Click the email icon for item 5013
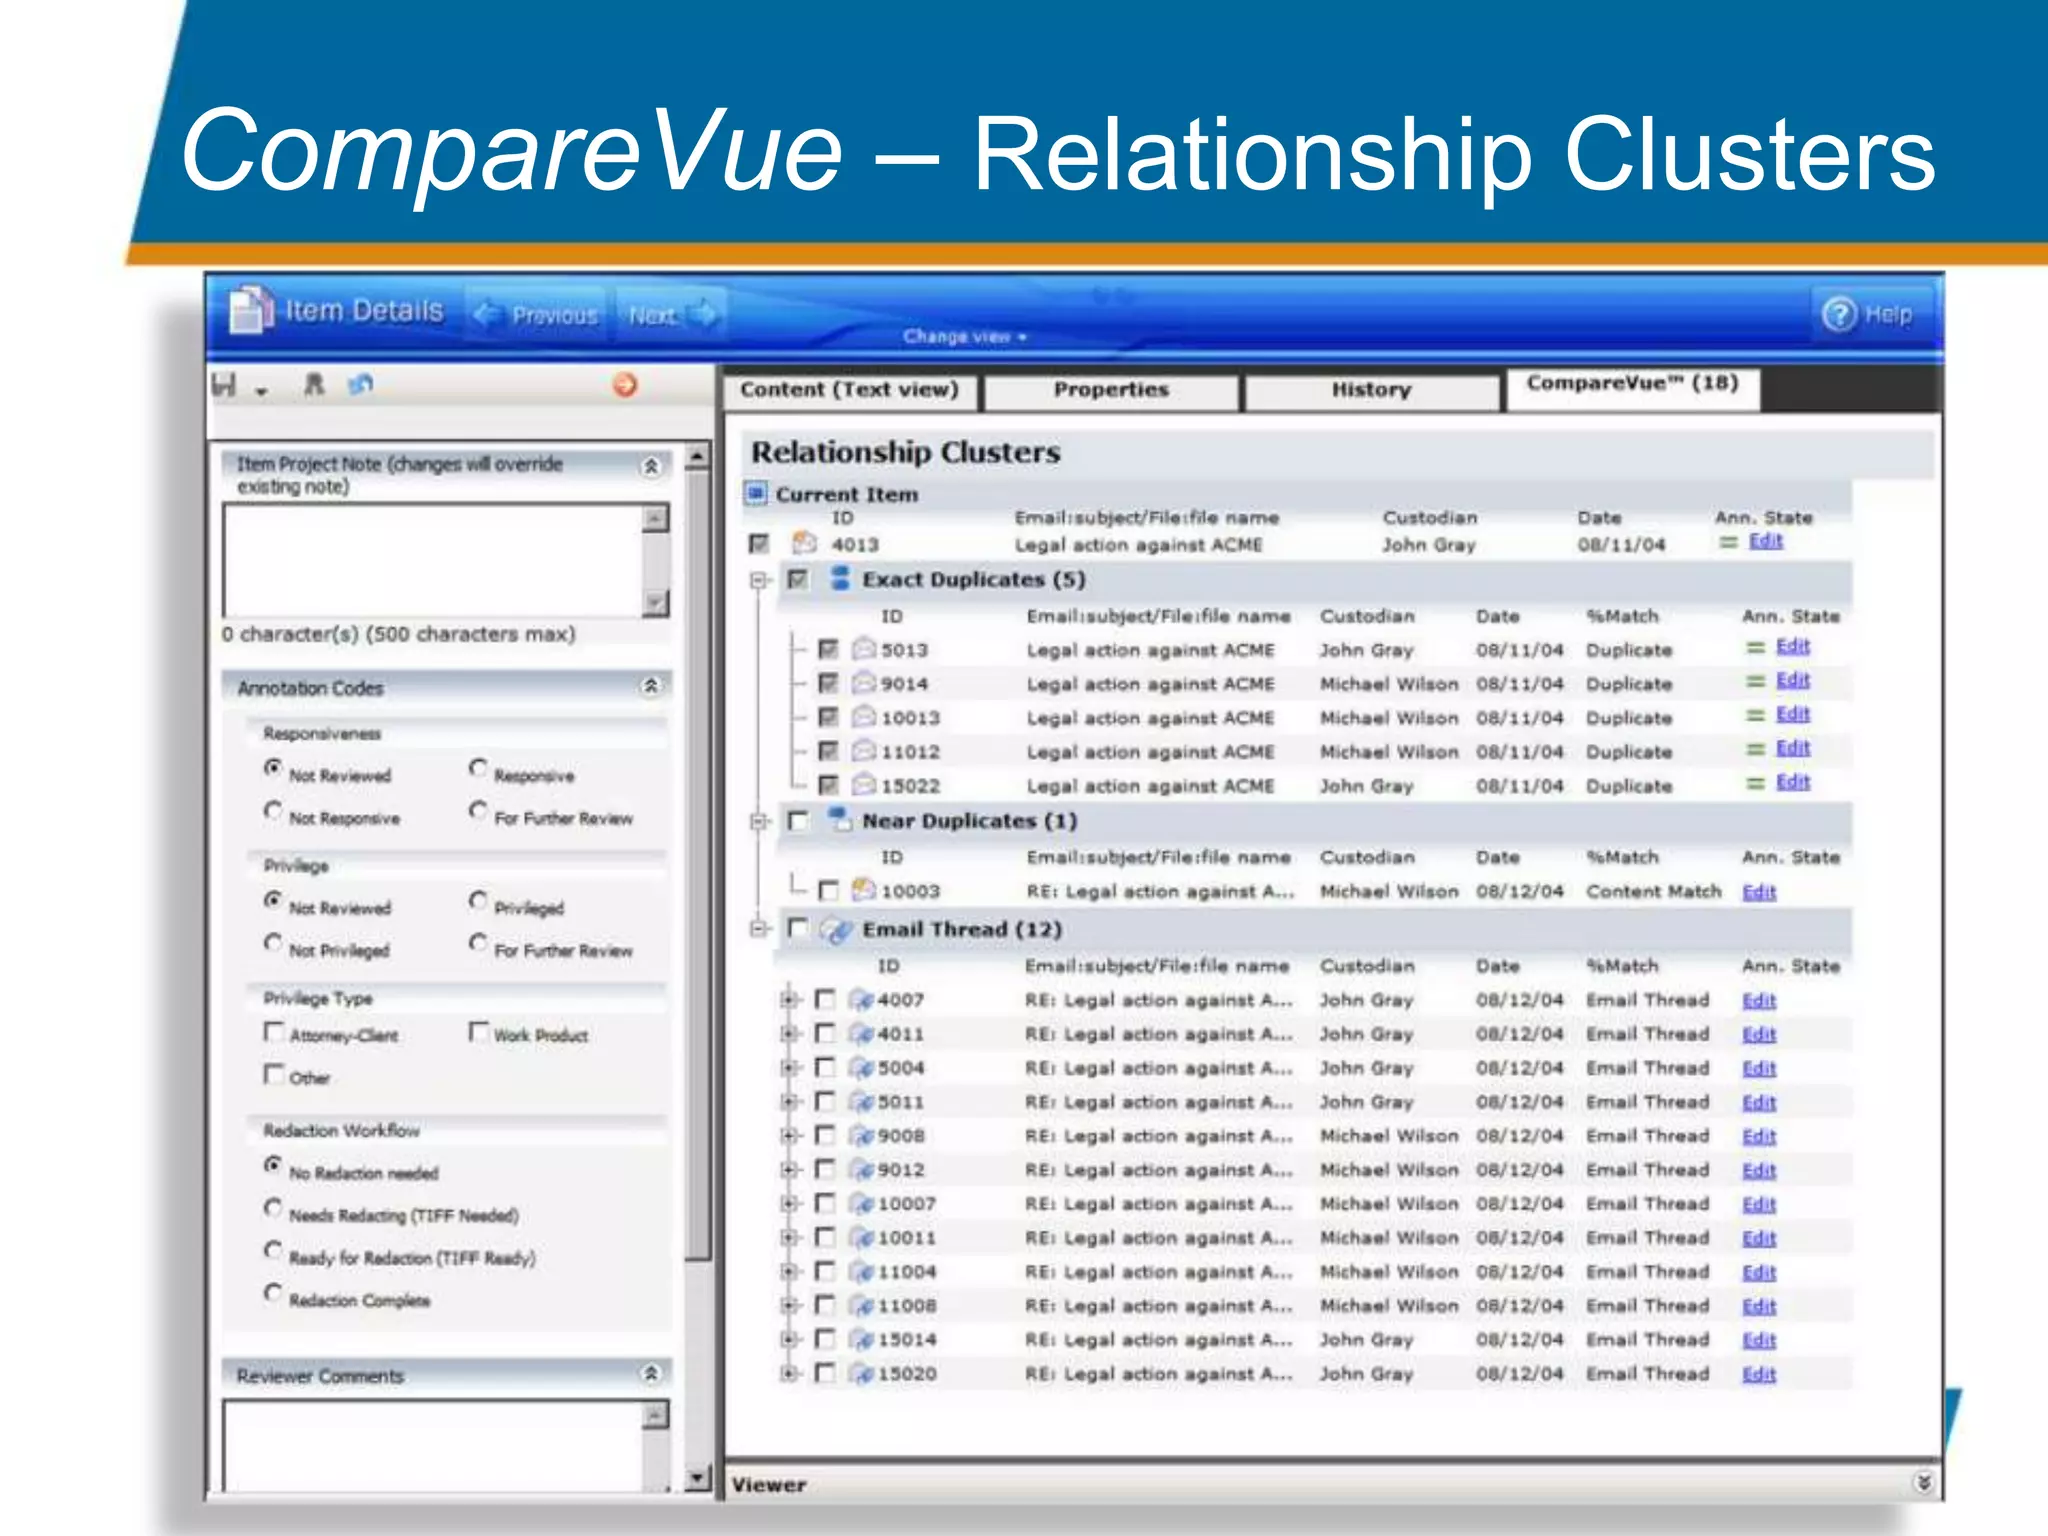 (x=864, y=650)
